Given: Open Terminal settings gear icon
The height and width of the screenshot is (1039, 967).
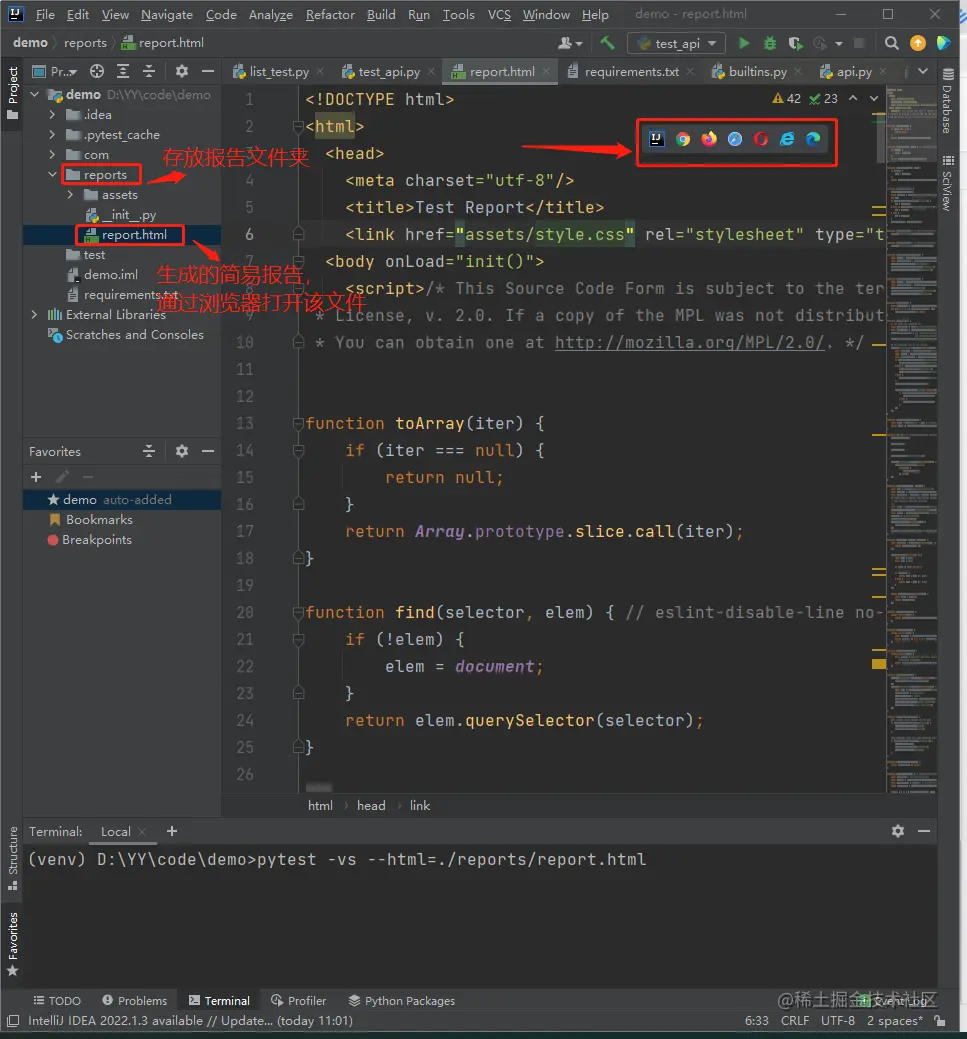Looking at the screenshot, I should tap(898, 831).
